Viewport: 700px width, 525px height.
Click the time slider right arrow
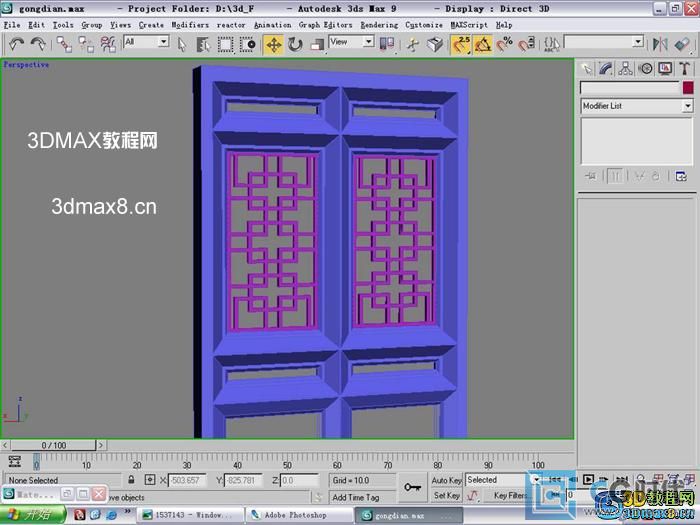[x=101, y=445]
